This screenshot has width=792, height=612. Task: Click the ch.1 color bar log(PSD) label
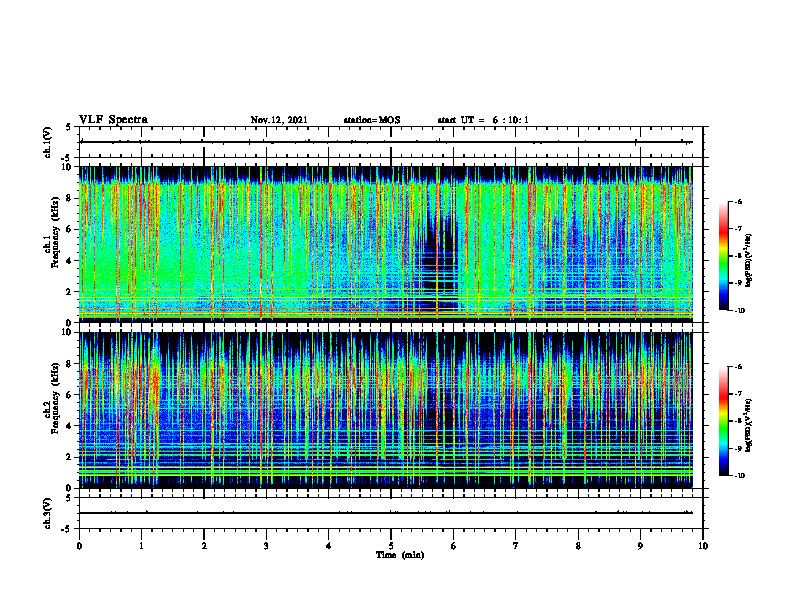point(749,261)
